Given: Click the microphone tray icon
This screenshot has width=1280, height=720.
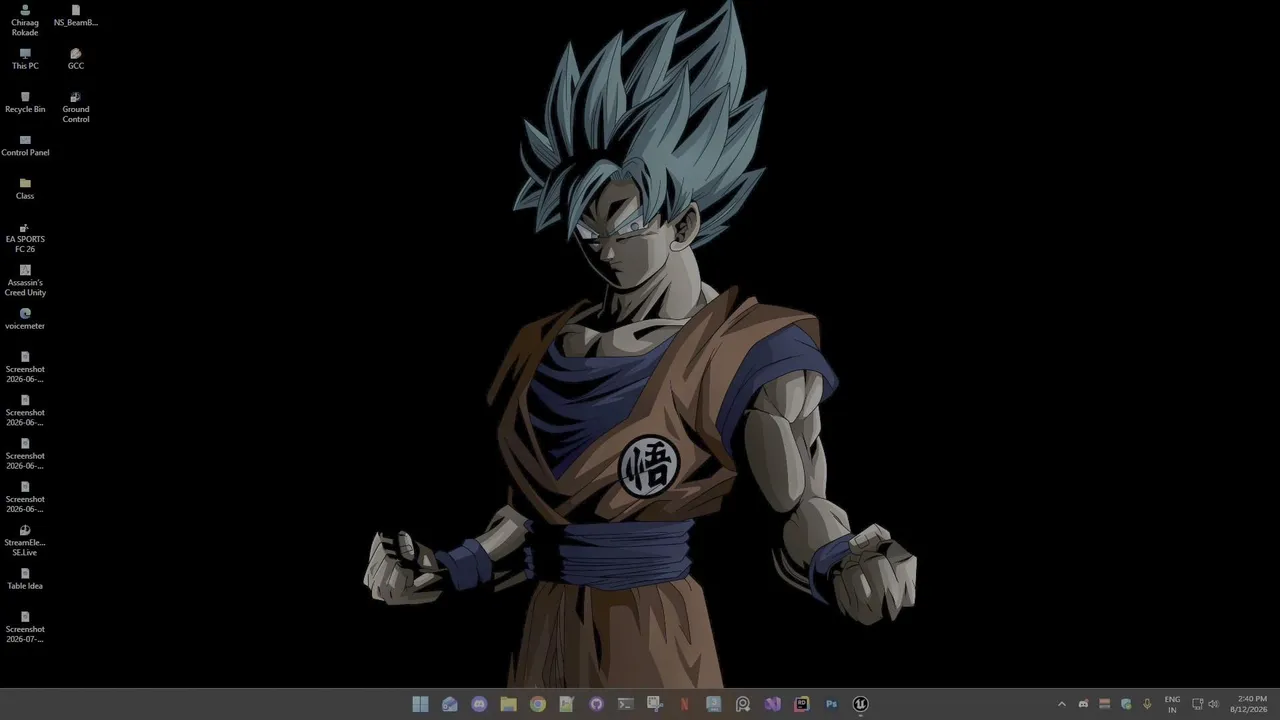Looking at the screenshot, I should [x=1147, y=704].
